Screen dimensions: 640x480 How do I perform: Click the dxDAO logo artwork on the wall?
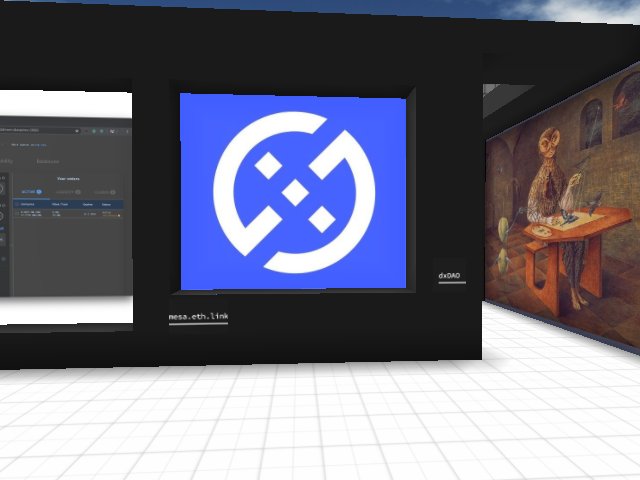pos(293,192)
